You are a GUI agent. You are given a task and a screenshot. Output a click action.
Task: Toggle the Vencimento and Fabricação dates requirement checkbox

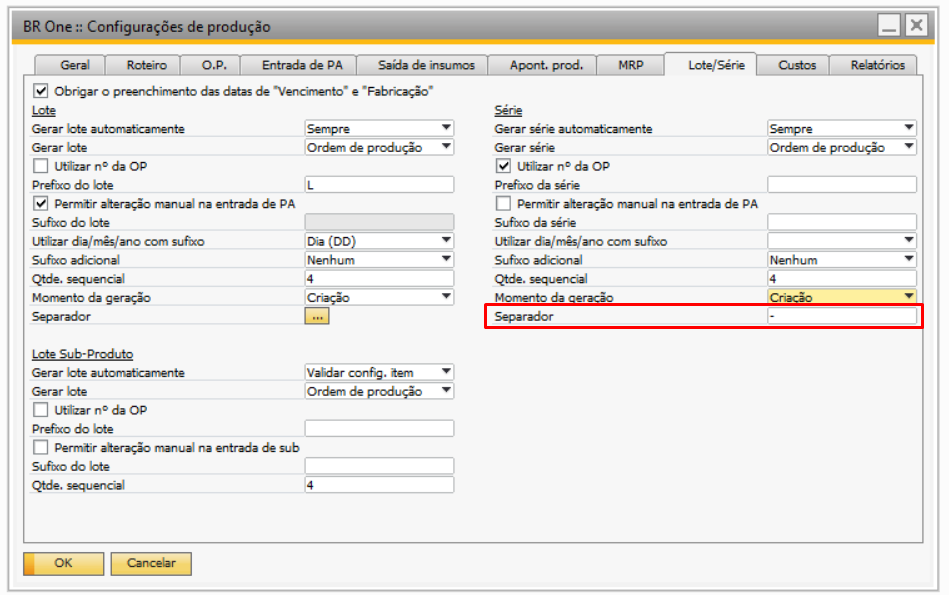tap(41, 90)
